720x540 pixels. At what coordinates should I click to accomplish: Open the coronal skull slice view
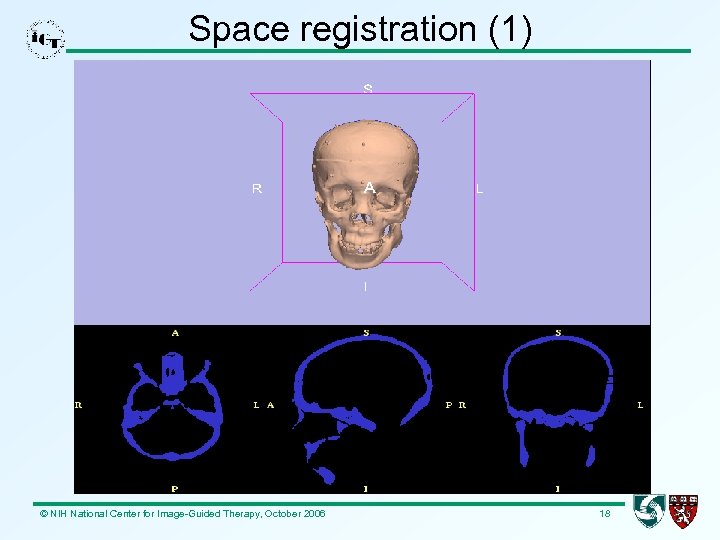click(558, 401)
